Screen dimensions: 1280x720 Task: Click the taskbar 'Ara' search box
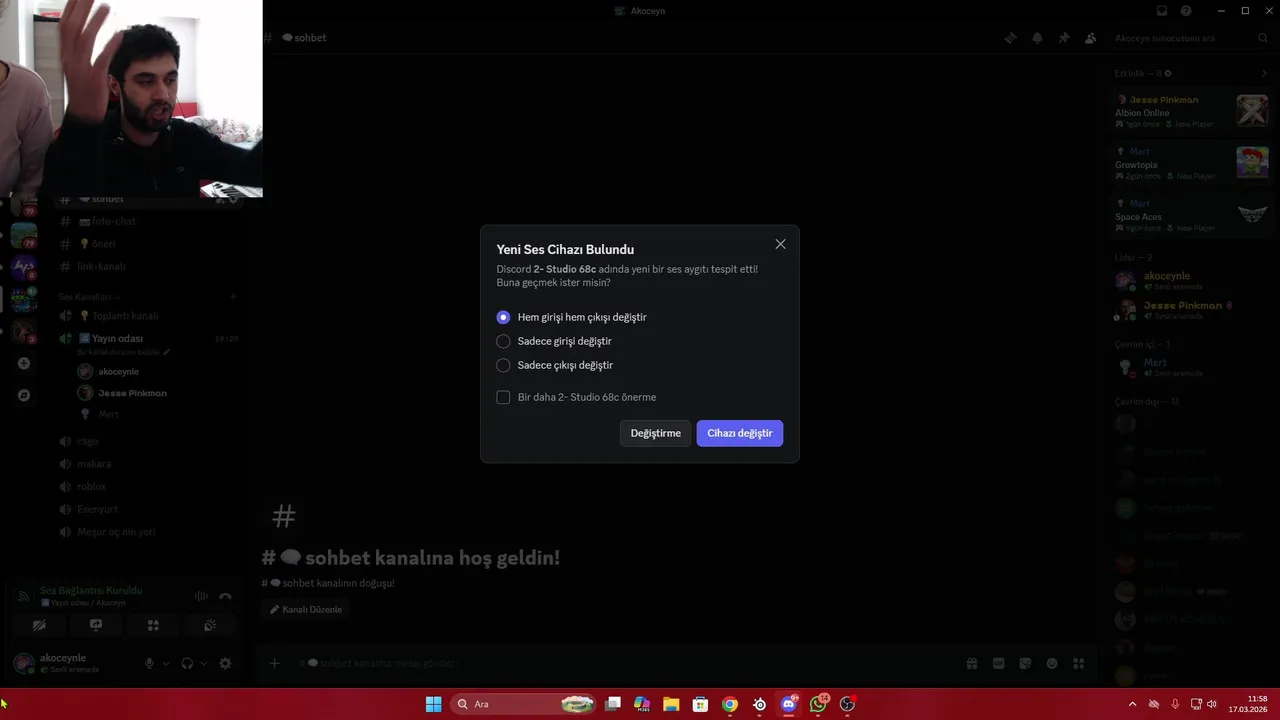pyautogui.click(x=523, y=704)
